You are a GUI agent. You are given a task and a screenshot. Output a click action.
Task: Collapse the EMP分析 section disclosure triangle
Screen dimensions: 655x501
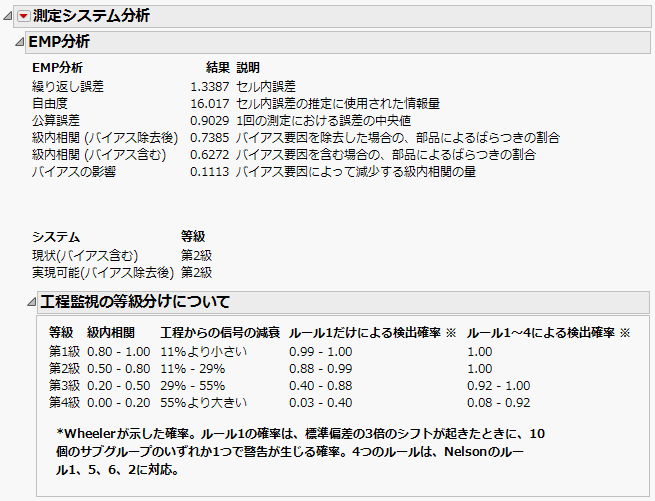tap(19, 42)
